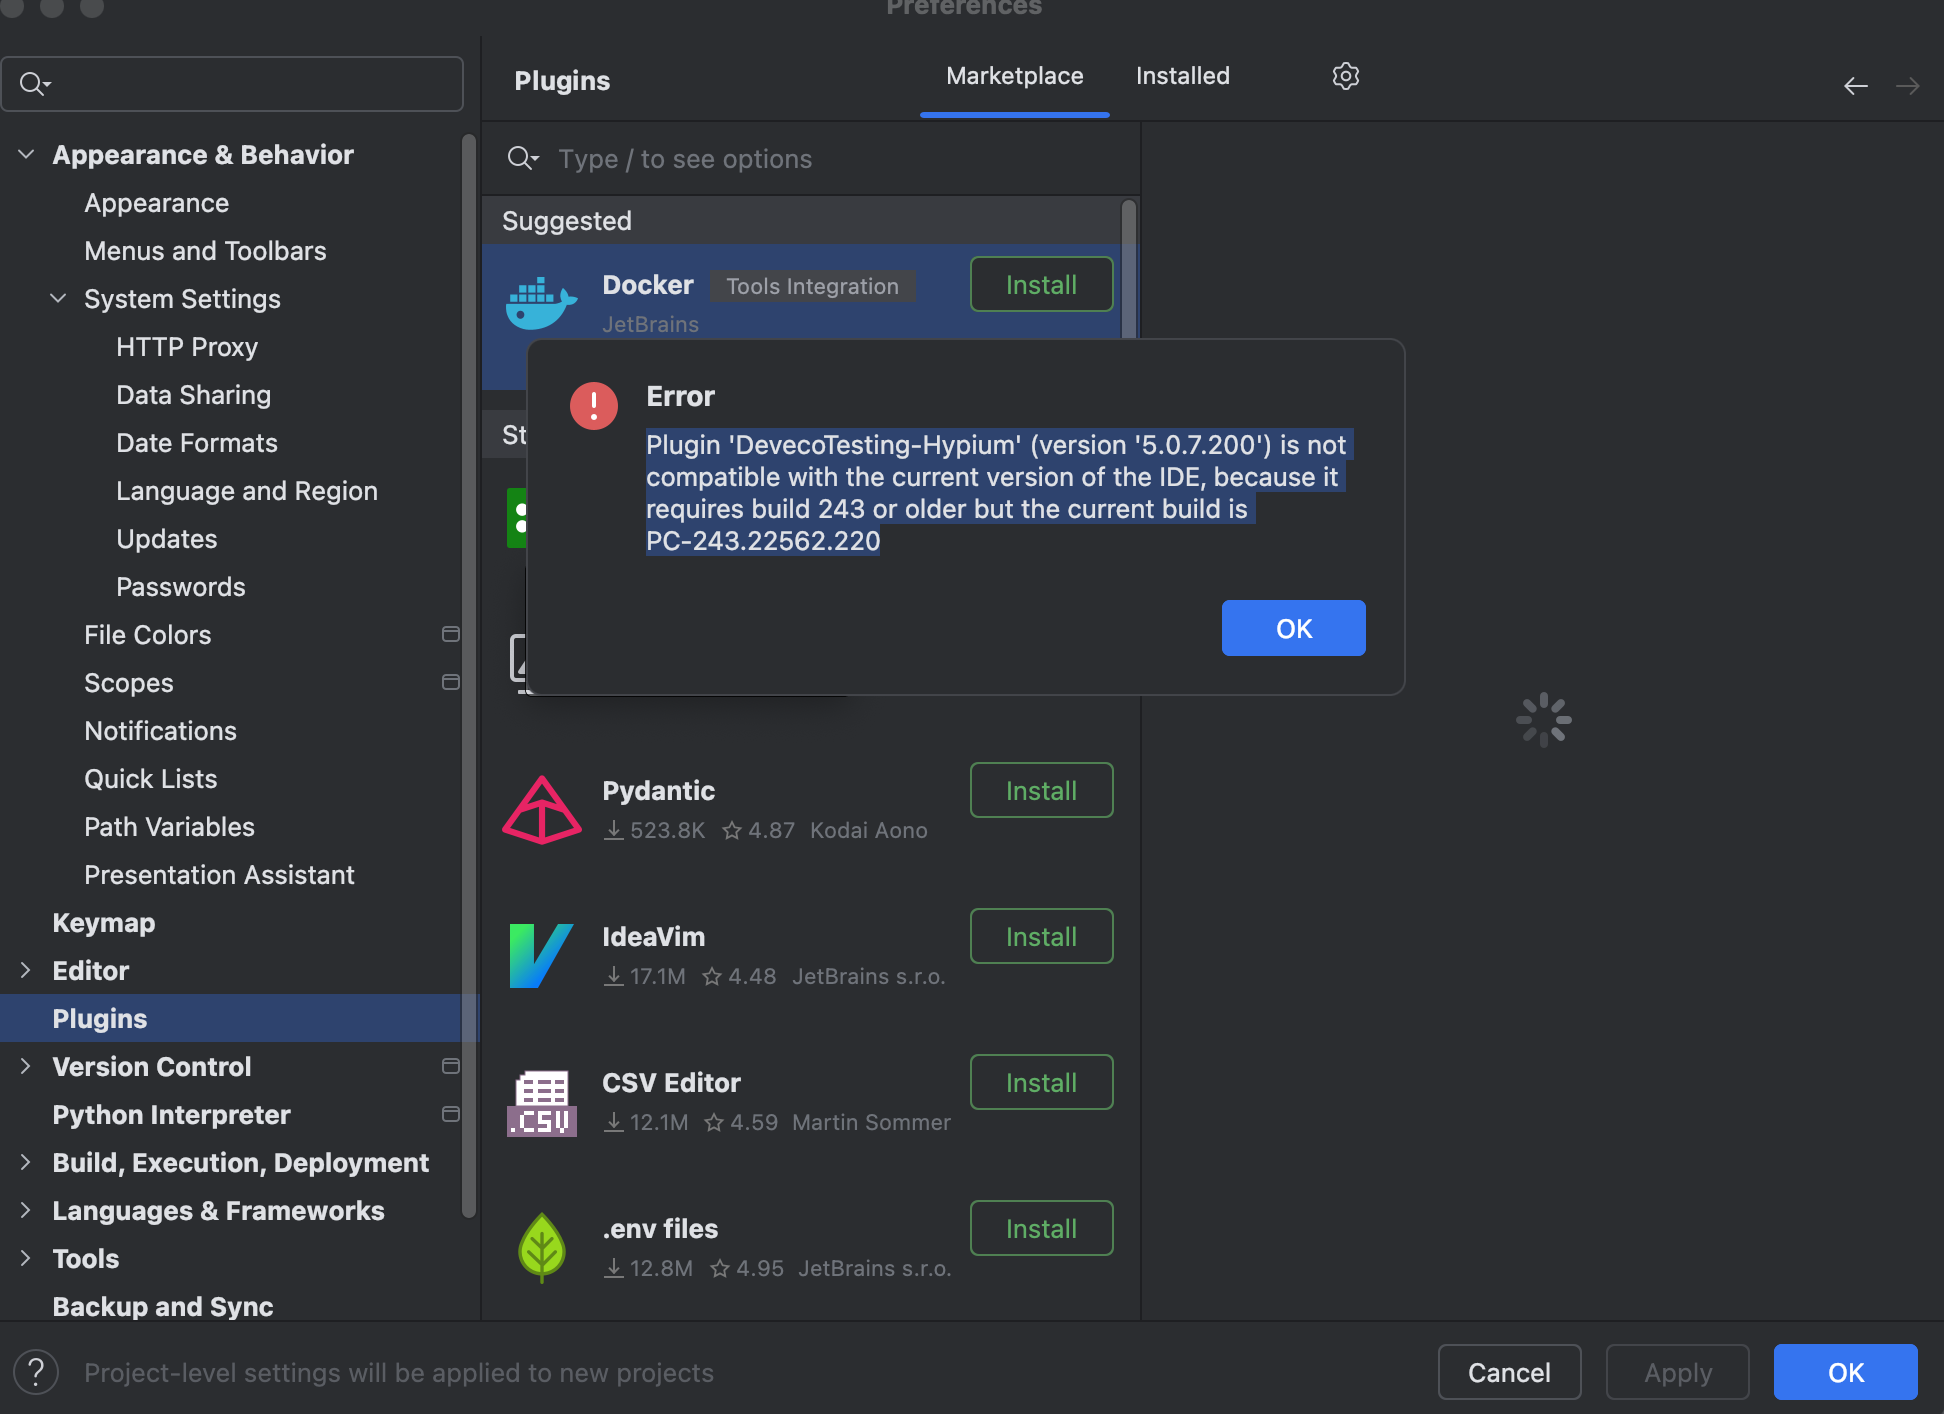This screenshot has width=1944, height=1414.
Task: Open Updates settings
Action: coord(166,538)
